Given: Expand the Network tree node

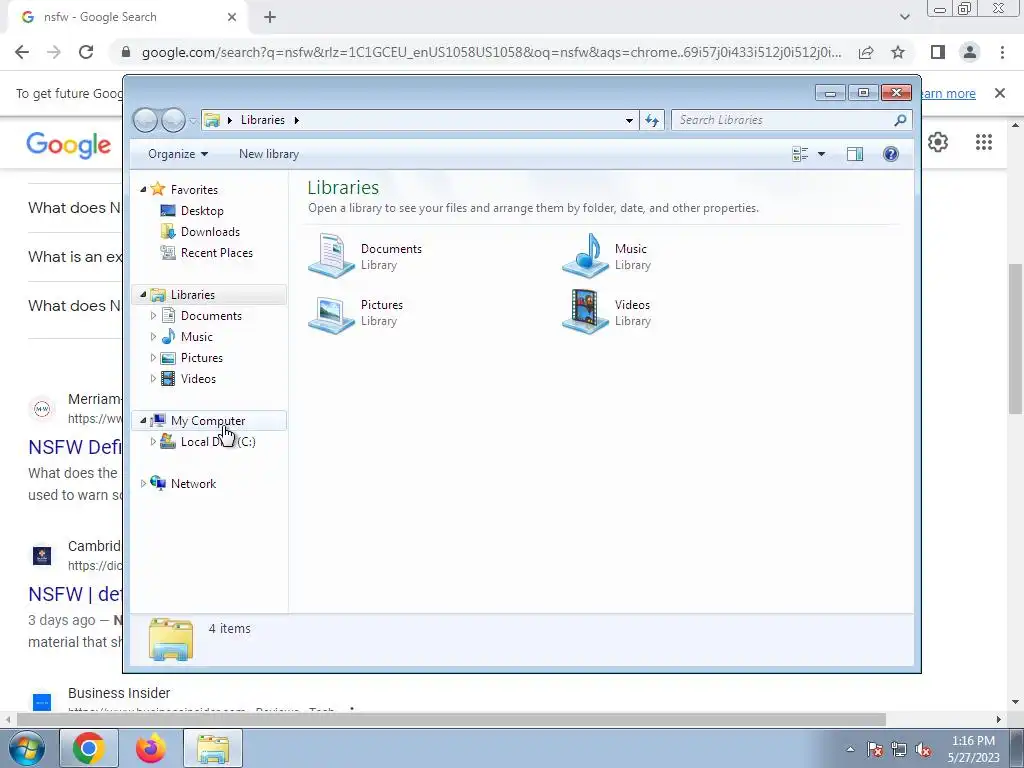Looking at the screenshot, I should point(143,484).
